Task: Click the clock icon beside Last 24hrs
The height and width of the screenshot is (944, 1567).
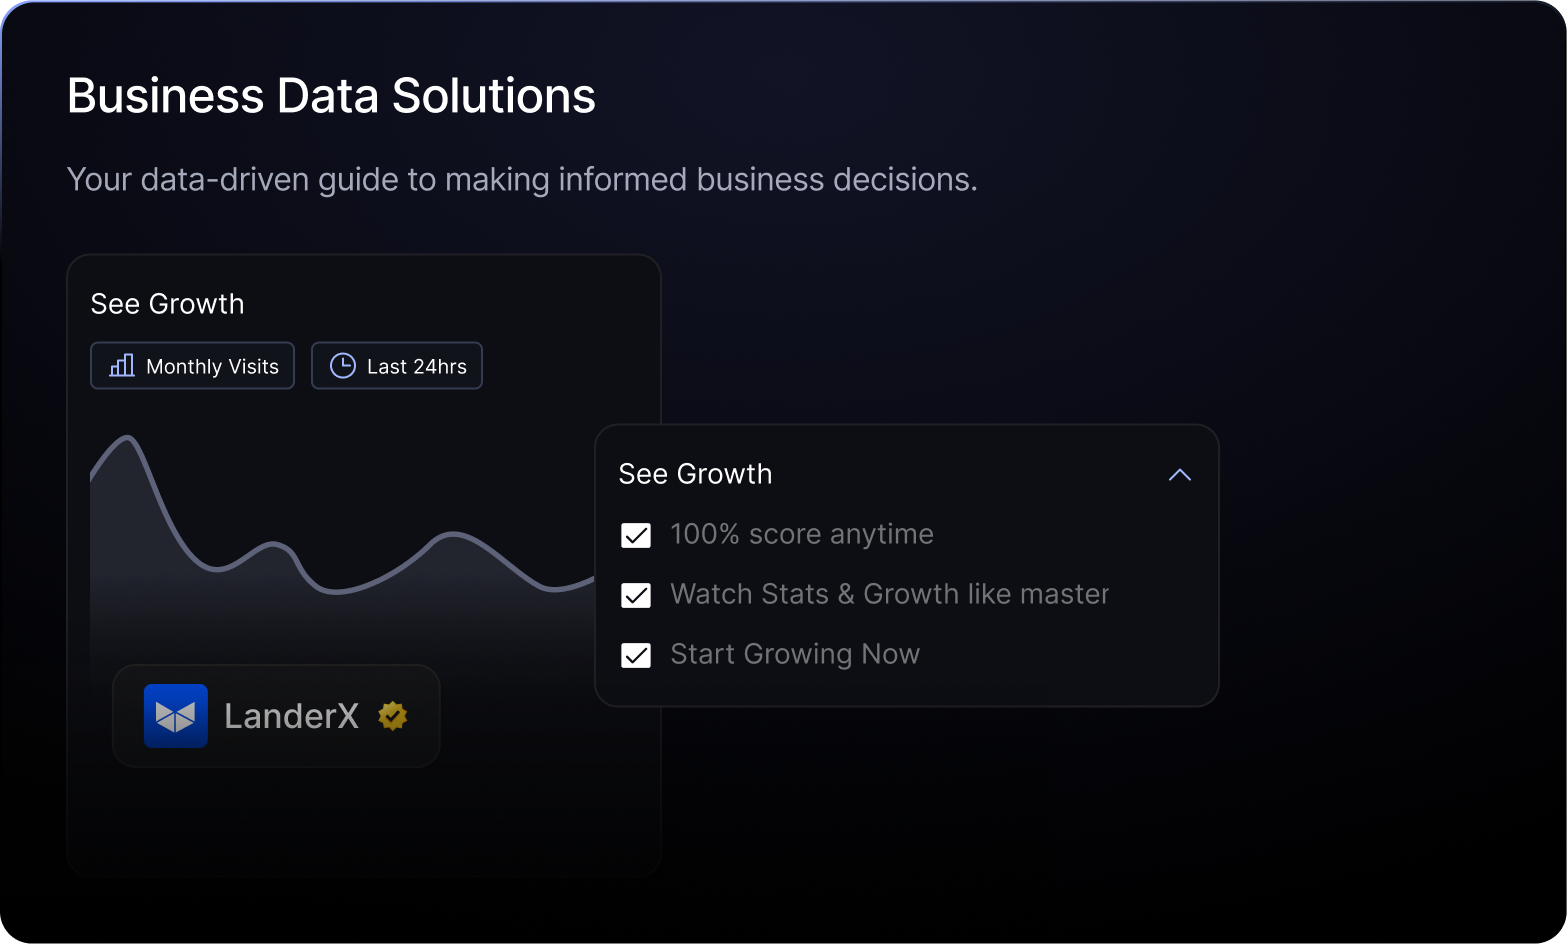Action: coord(343,366)
